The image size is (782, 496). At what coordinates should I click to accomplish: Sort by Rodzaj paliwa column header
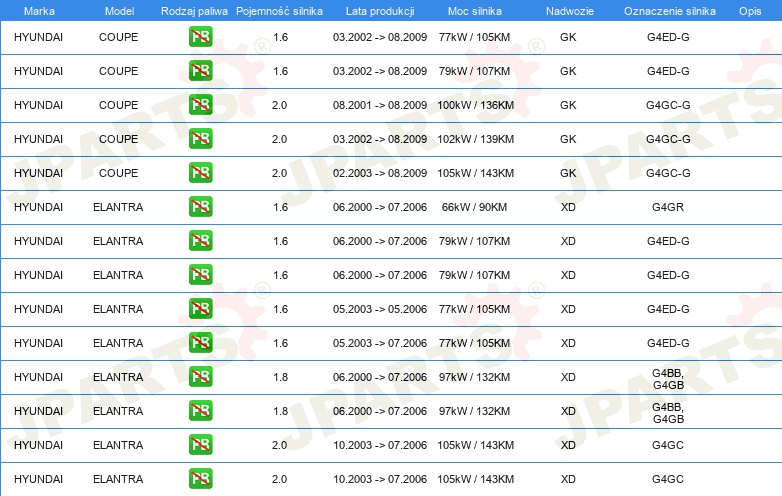[194, 11]
